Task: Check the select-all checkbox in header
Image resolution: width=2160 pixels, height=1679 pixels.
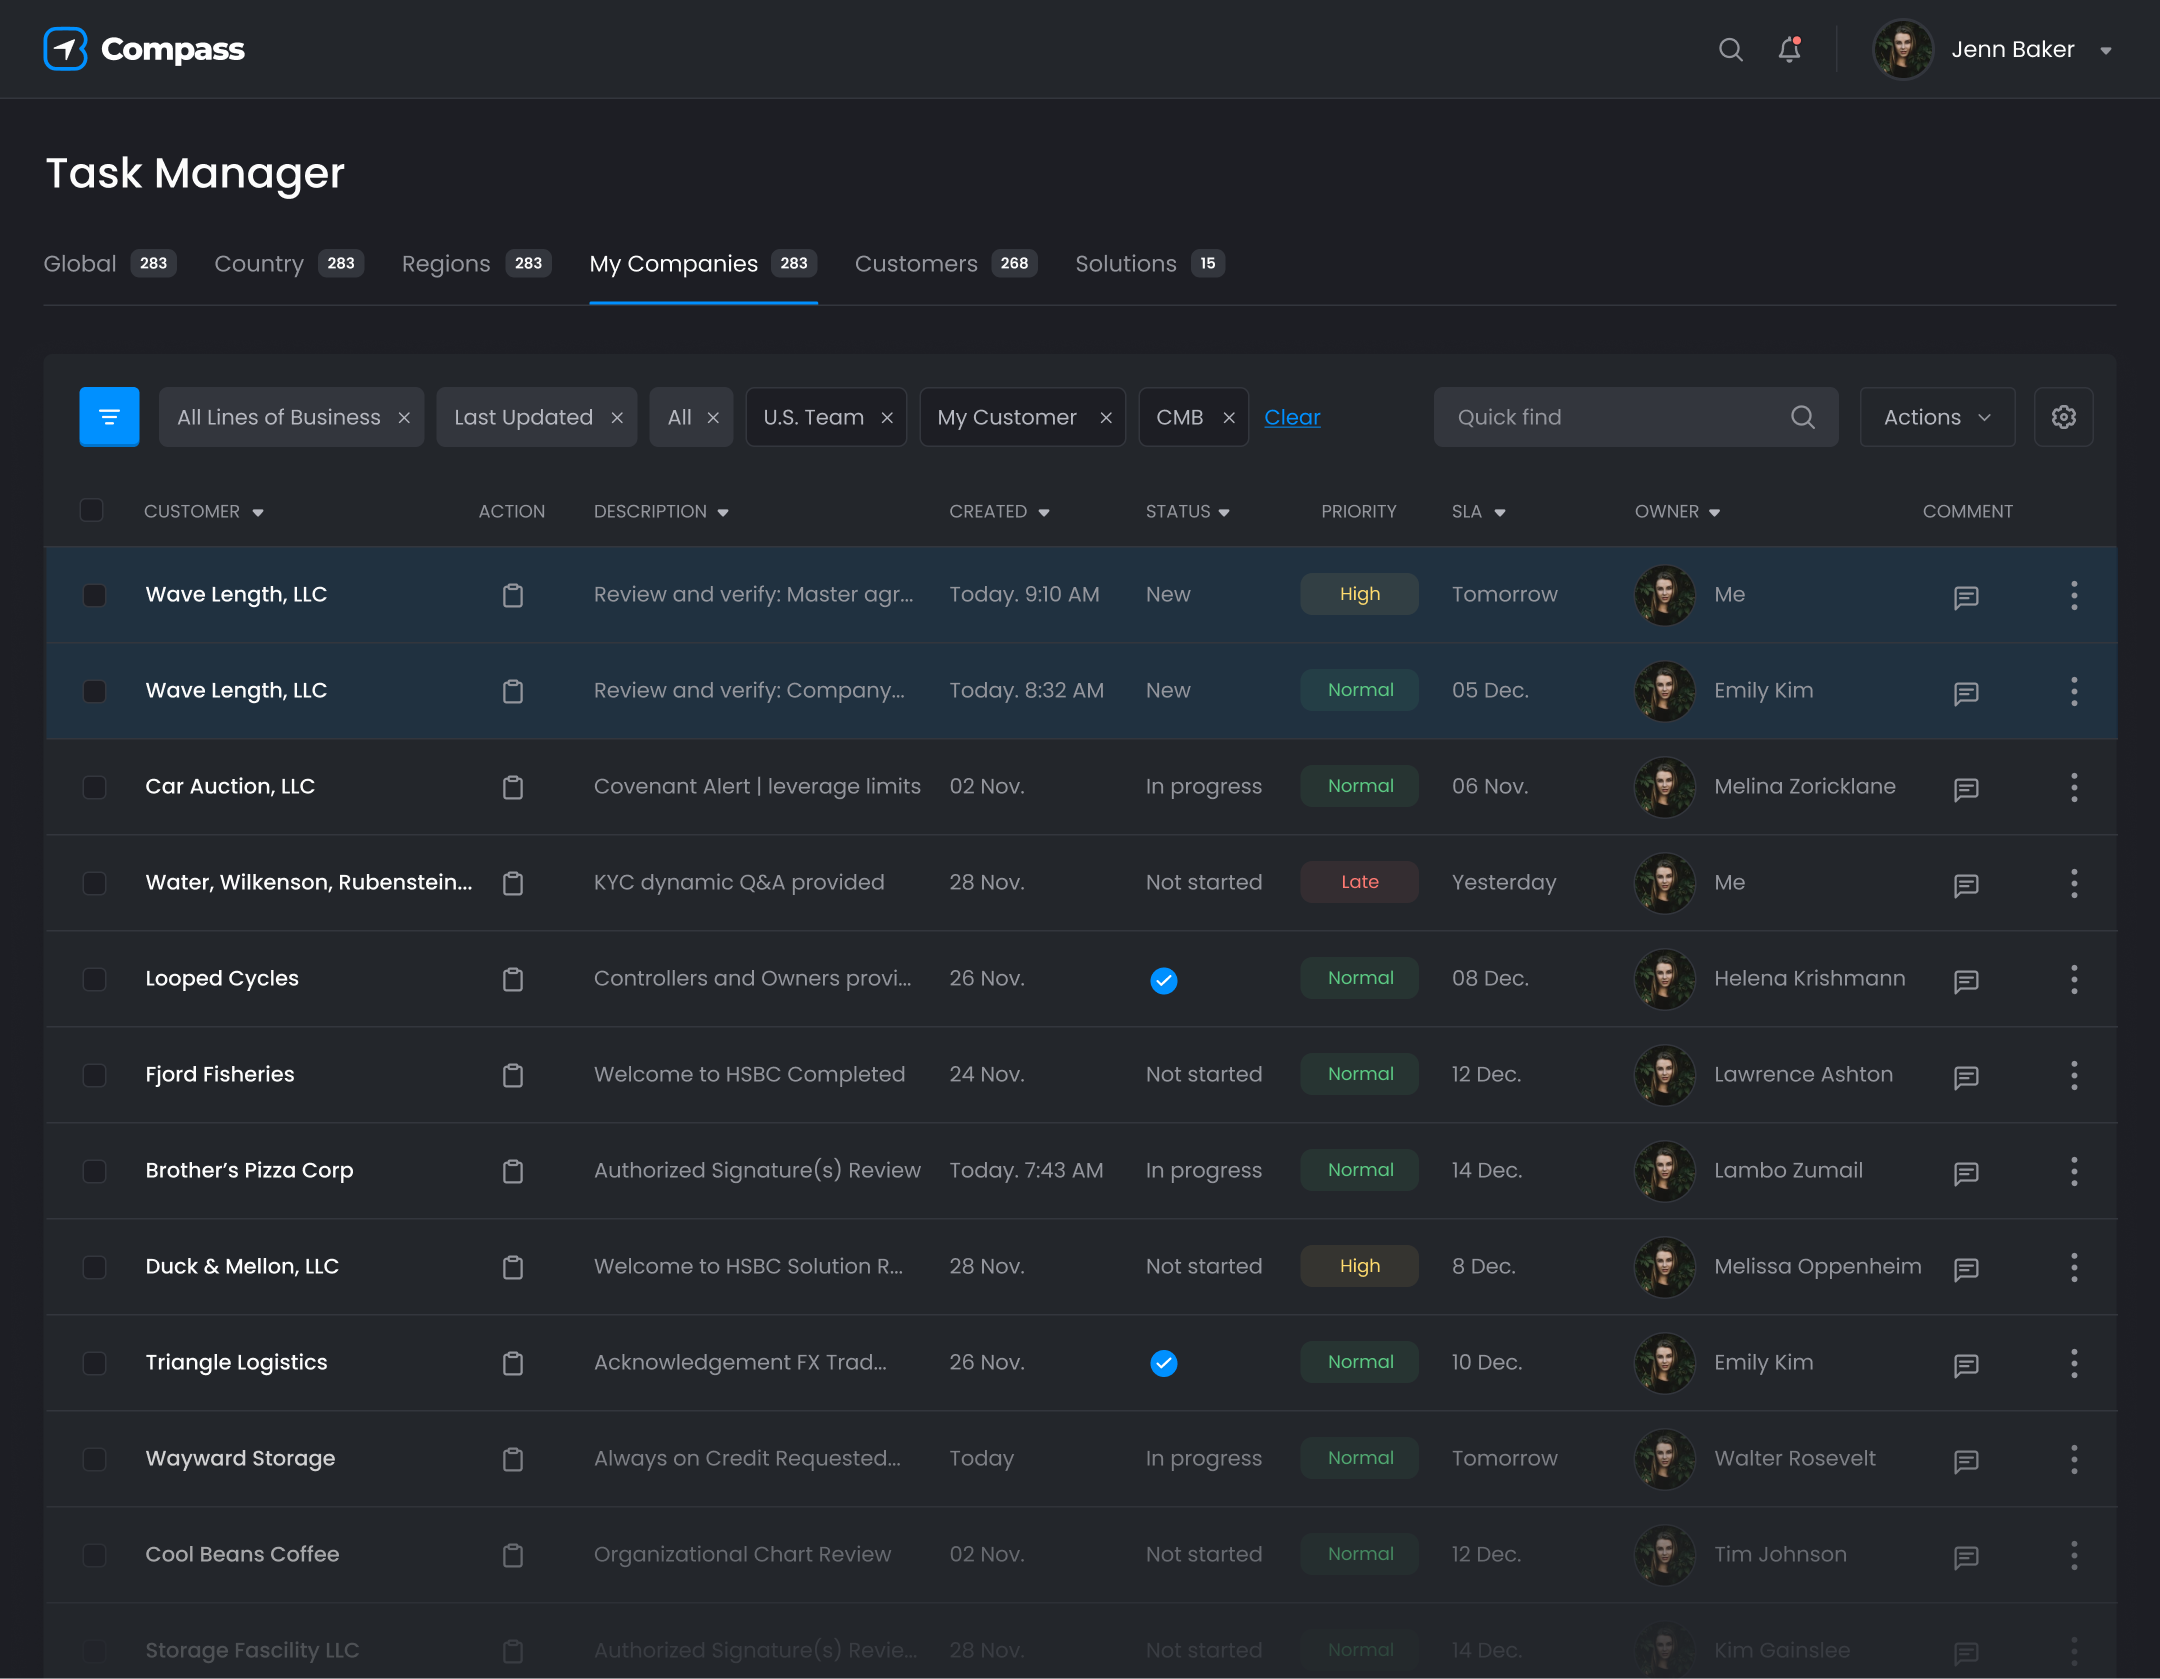Action: (x=92, y=511)
